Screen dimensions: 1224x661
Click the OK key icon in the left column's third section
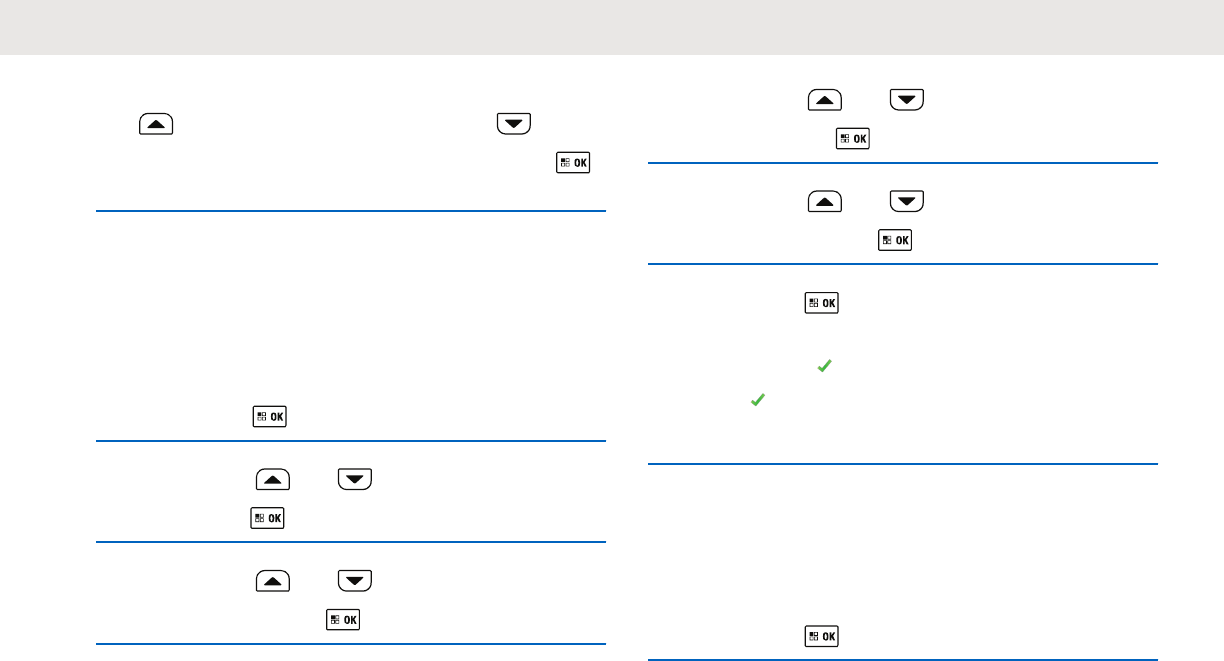[x=267, y=518]
